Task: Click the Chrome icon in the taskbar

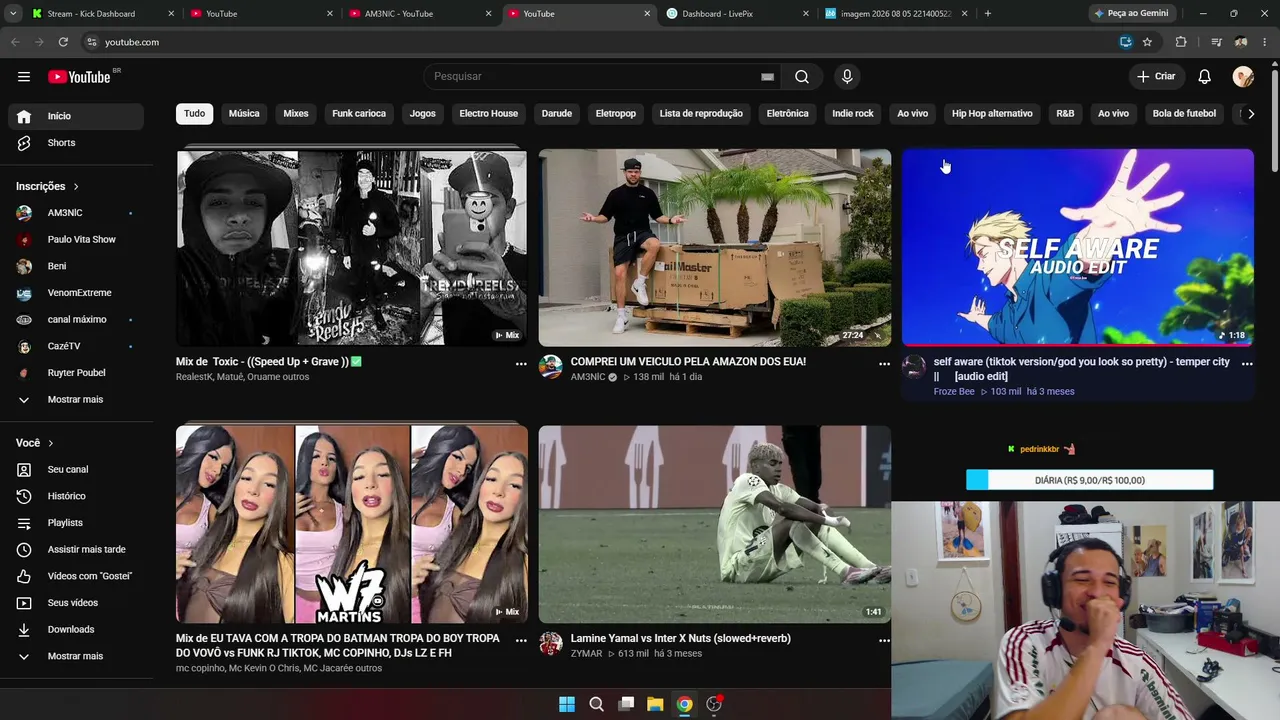Action: (684, 704)
